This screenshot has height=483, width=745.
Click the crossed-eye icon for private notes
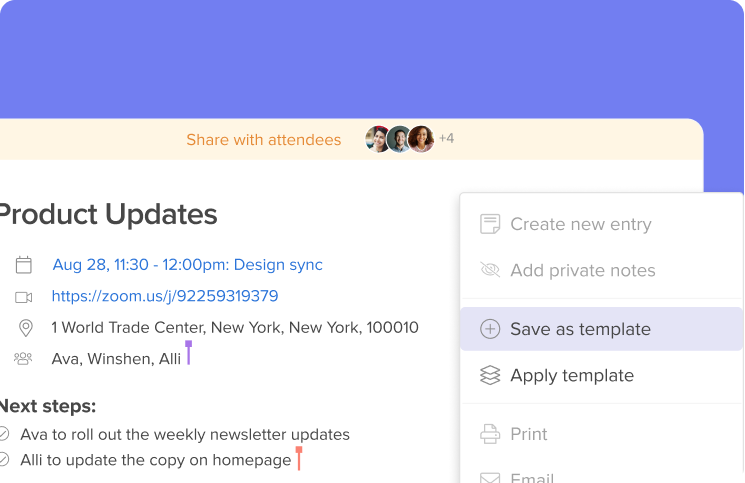click(x=490, y=270)
